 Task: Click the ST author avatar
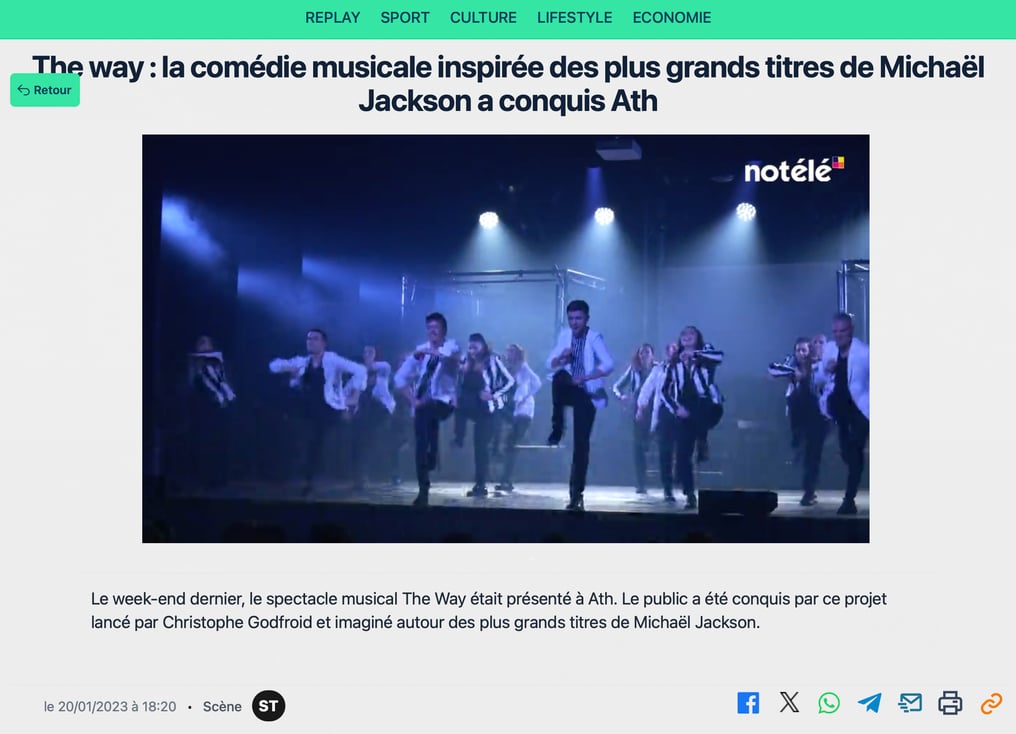click(x=268, y=706)
